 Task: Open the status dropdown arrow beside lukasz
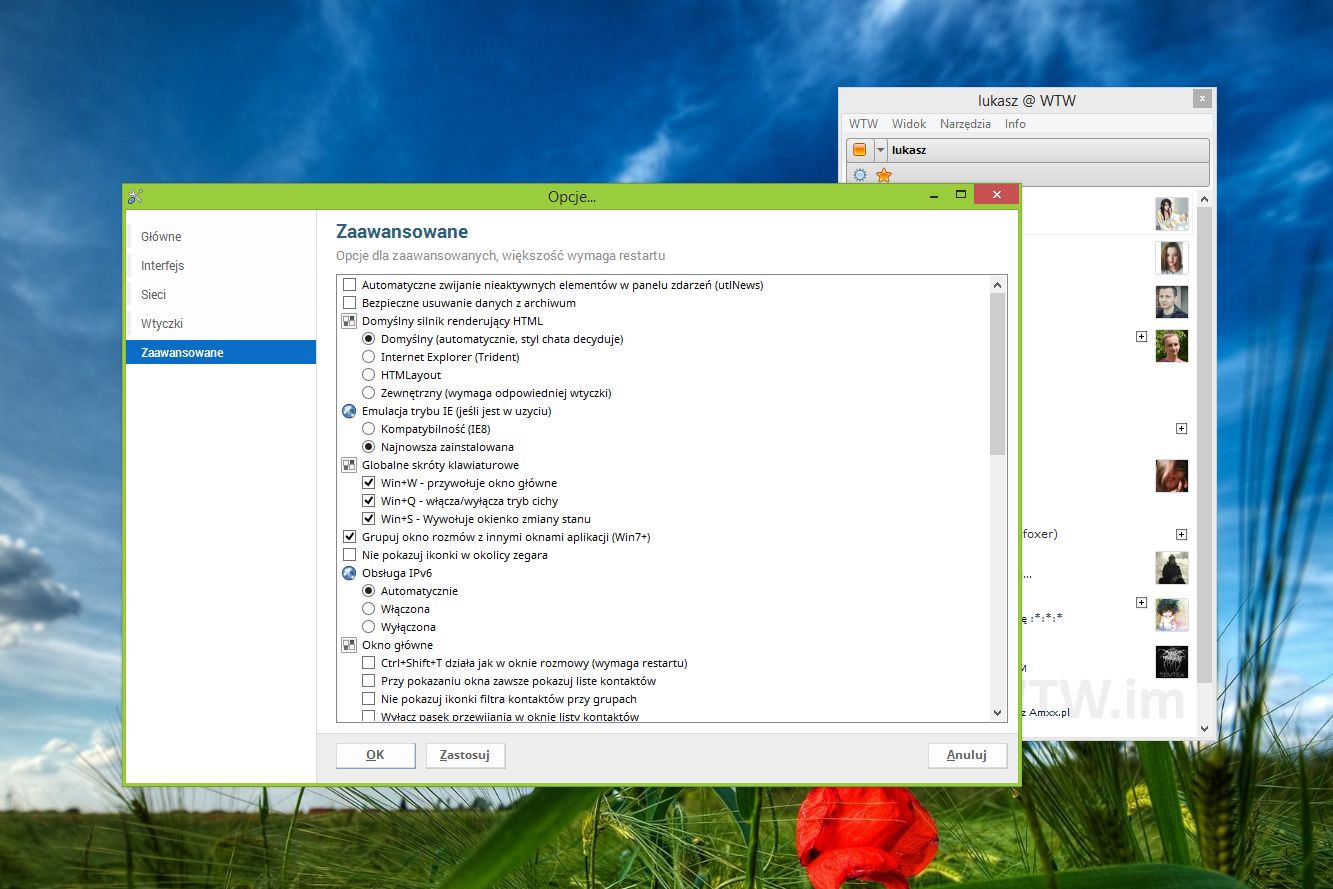[880, 150]
